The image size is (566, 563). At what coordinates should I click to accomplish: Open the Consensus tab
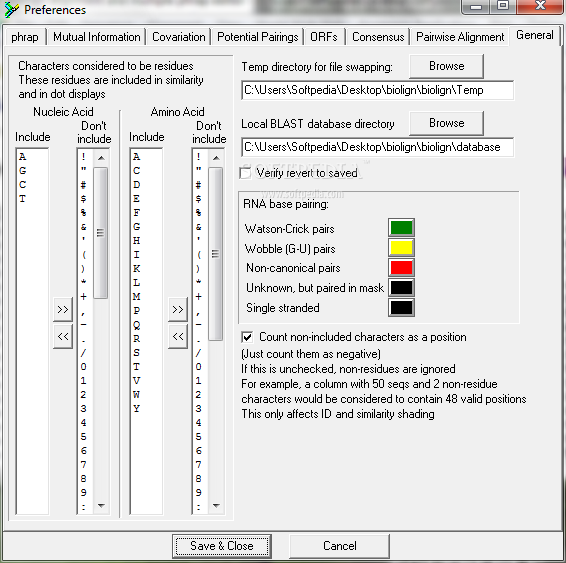click(x=378, y=37)
